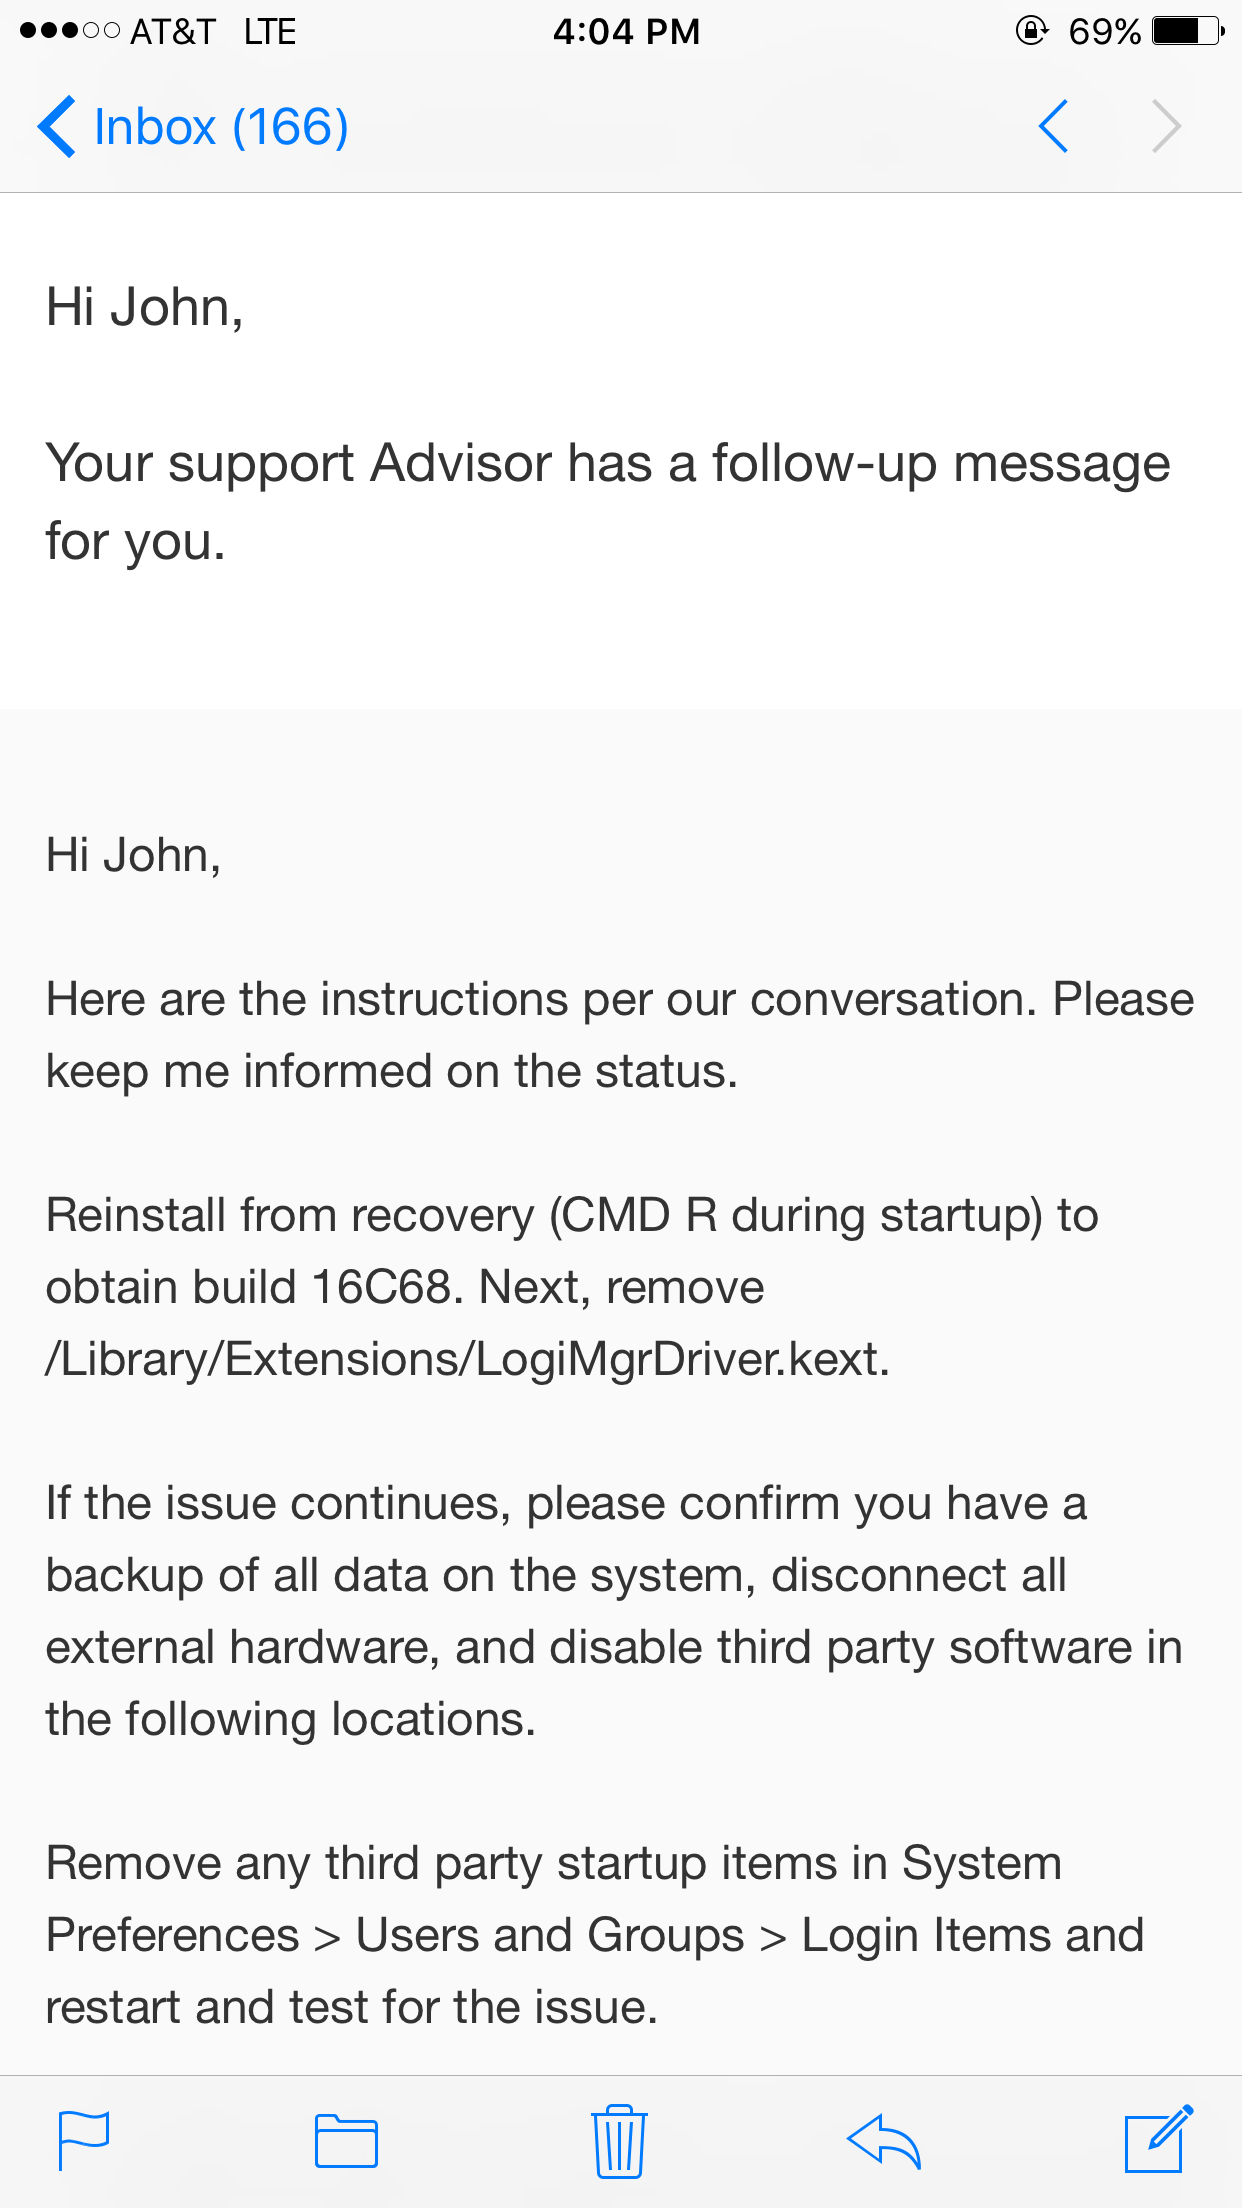Tap the reply arrow icon

click(883, 2141)
